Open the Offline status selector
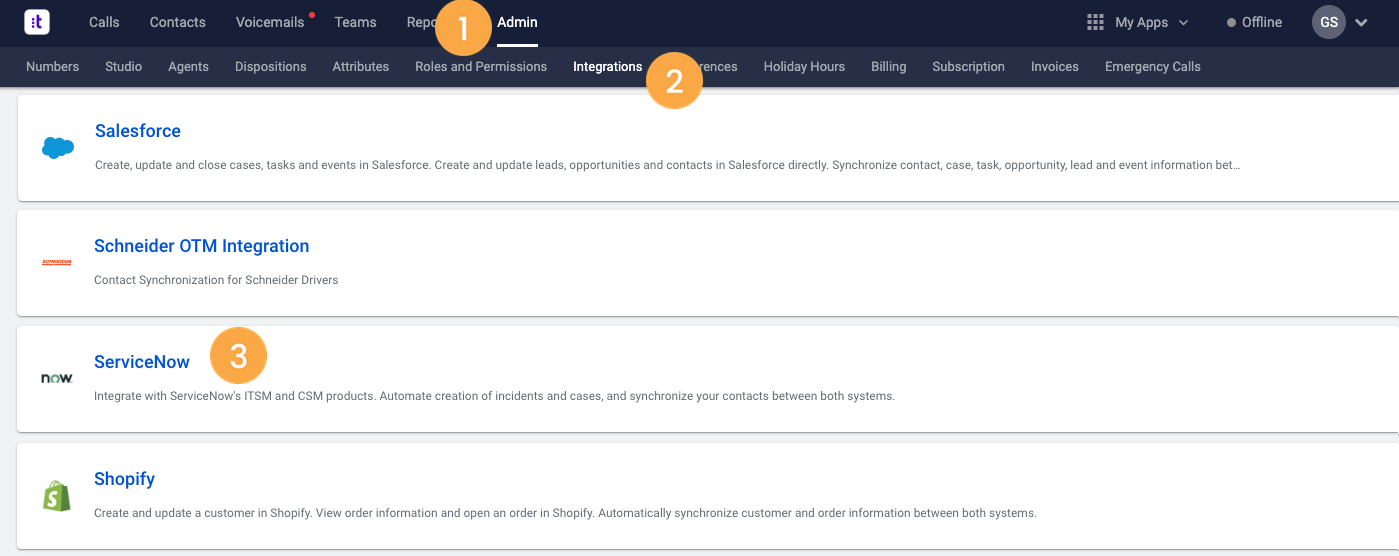 coord(1254,22)
